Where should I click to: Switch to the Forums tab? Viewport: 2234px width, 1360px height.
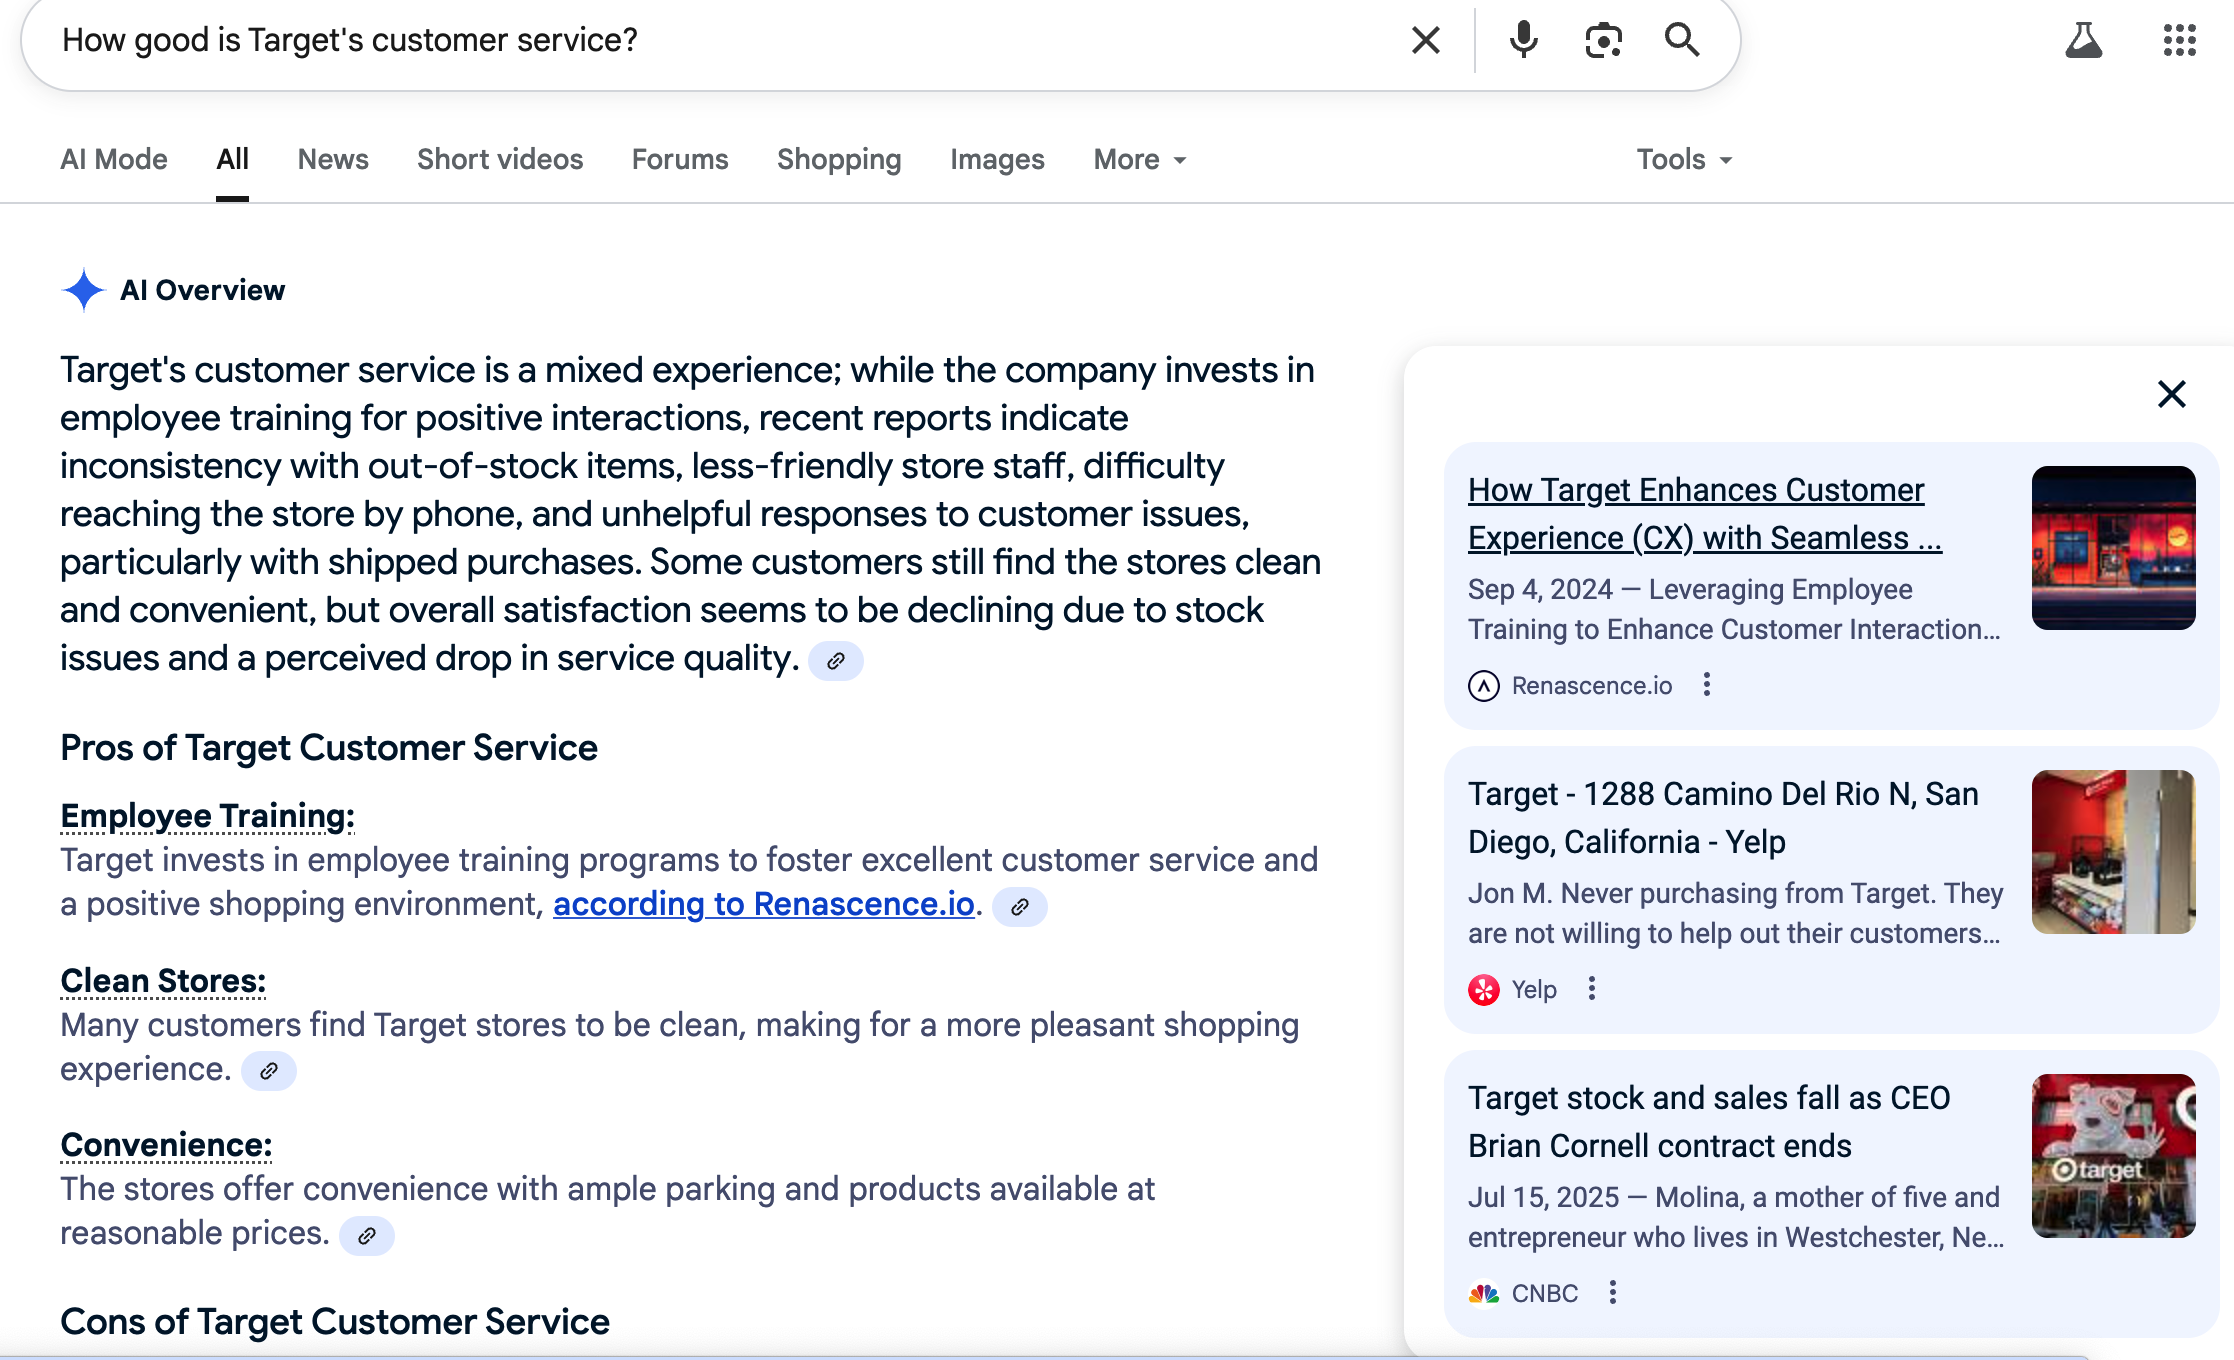pos(680,159)
